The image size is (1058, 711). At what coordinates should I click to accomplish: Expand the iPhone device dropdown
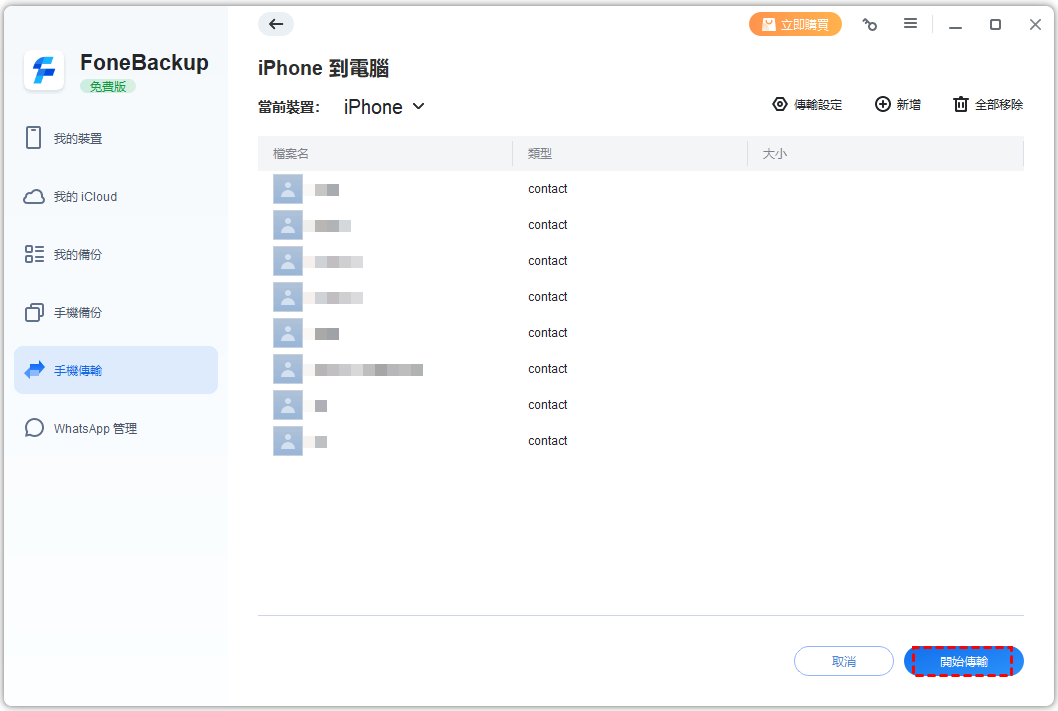[x=384, y=107]
